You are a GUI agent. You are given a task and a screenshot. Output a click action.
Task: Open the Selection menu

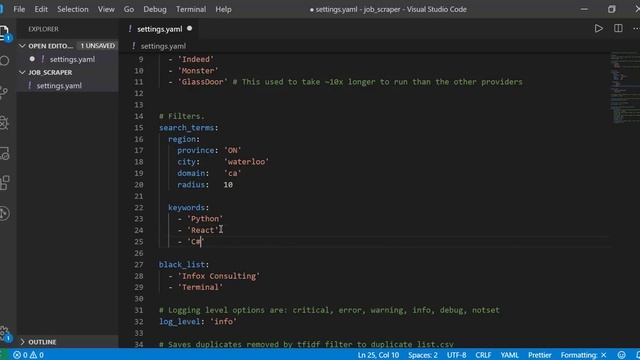[x=73, y=9]
